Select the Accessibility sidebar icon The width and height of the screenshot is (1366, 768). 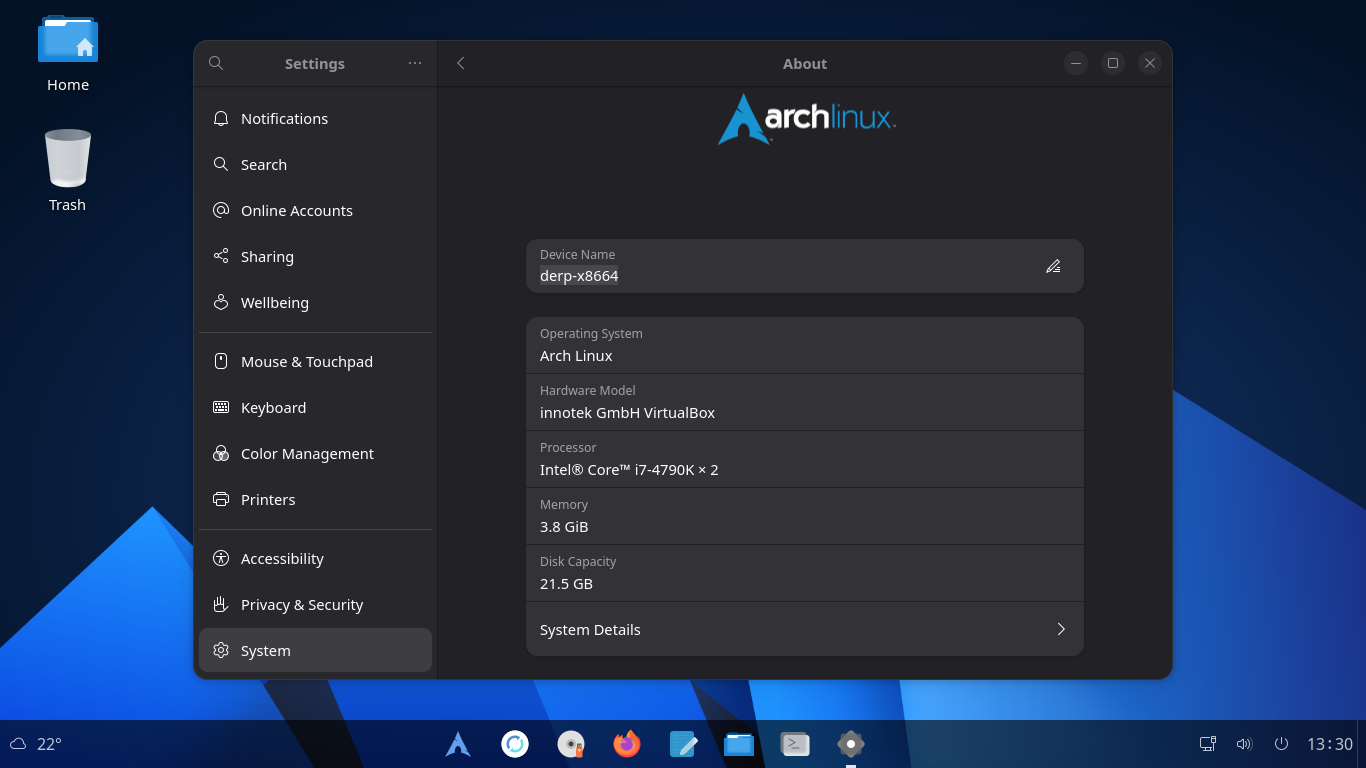pyautogui.click(x=221, y=558)
